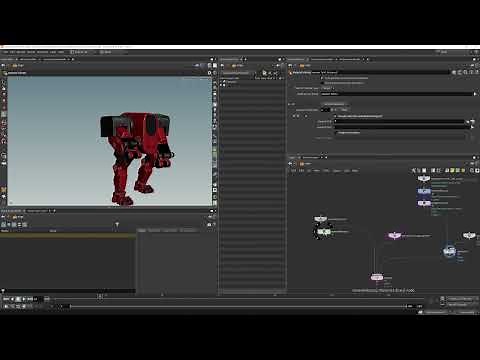This screenshot has height=360, width=480.
Task: Open the gear menu in parameter pane header
Action: click(455, 72)
